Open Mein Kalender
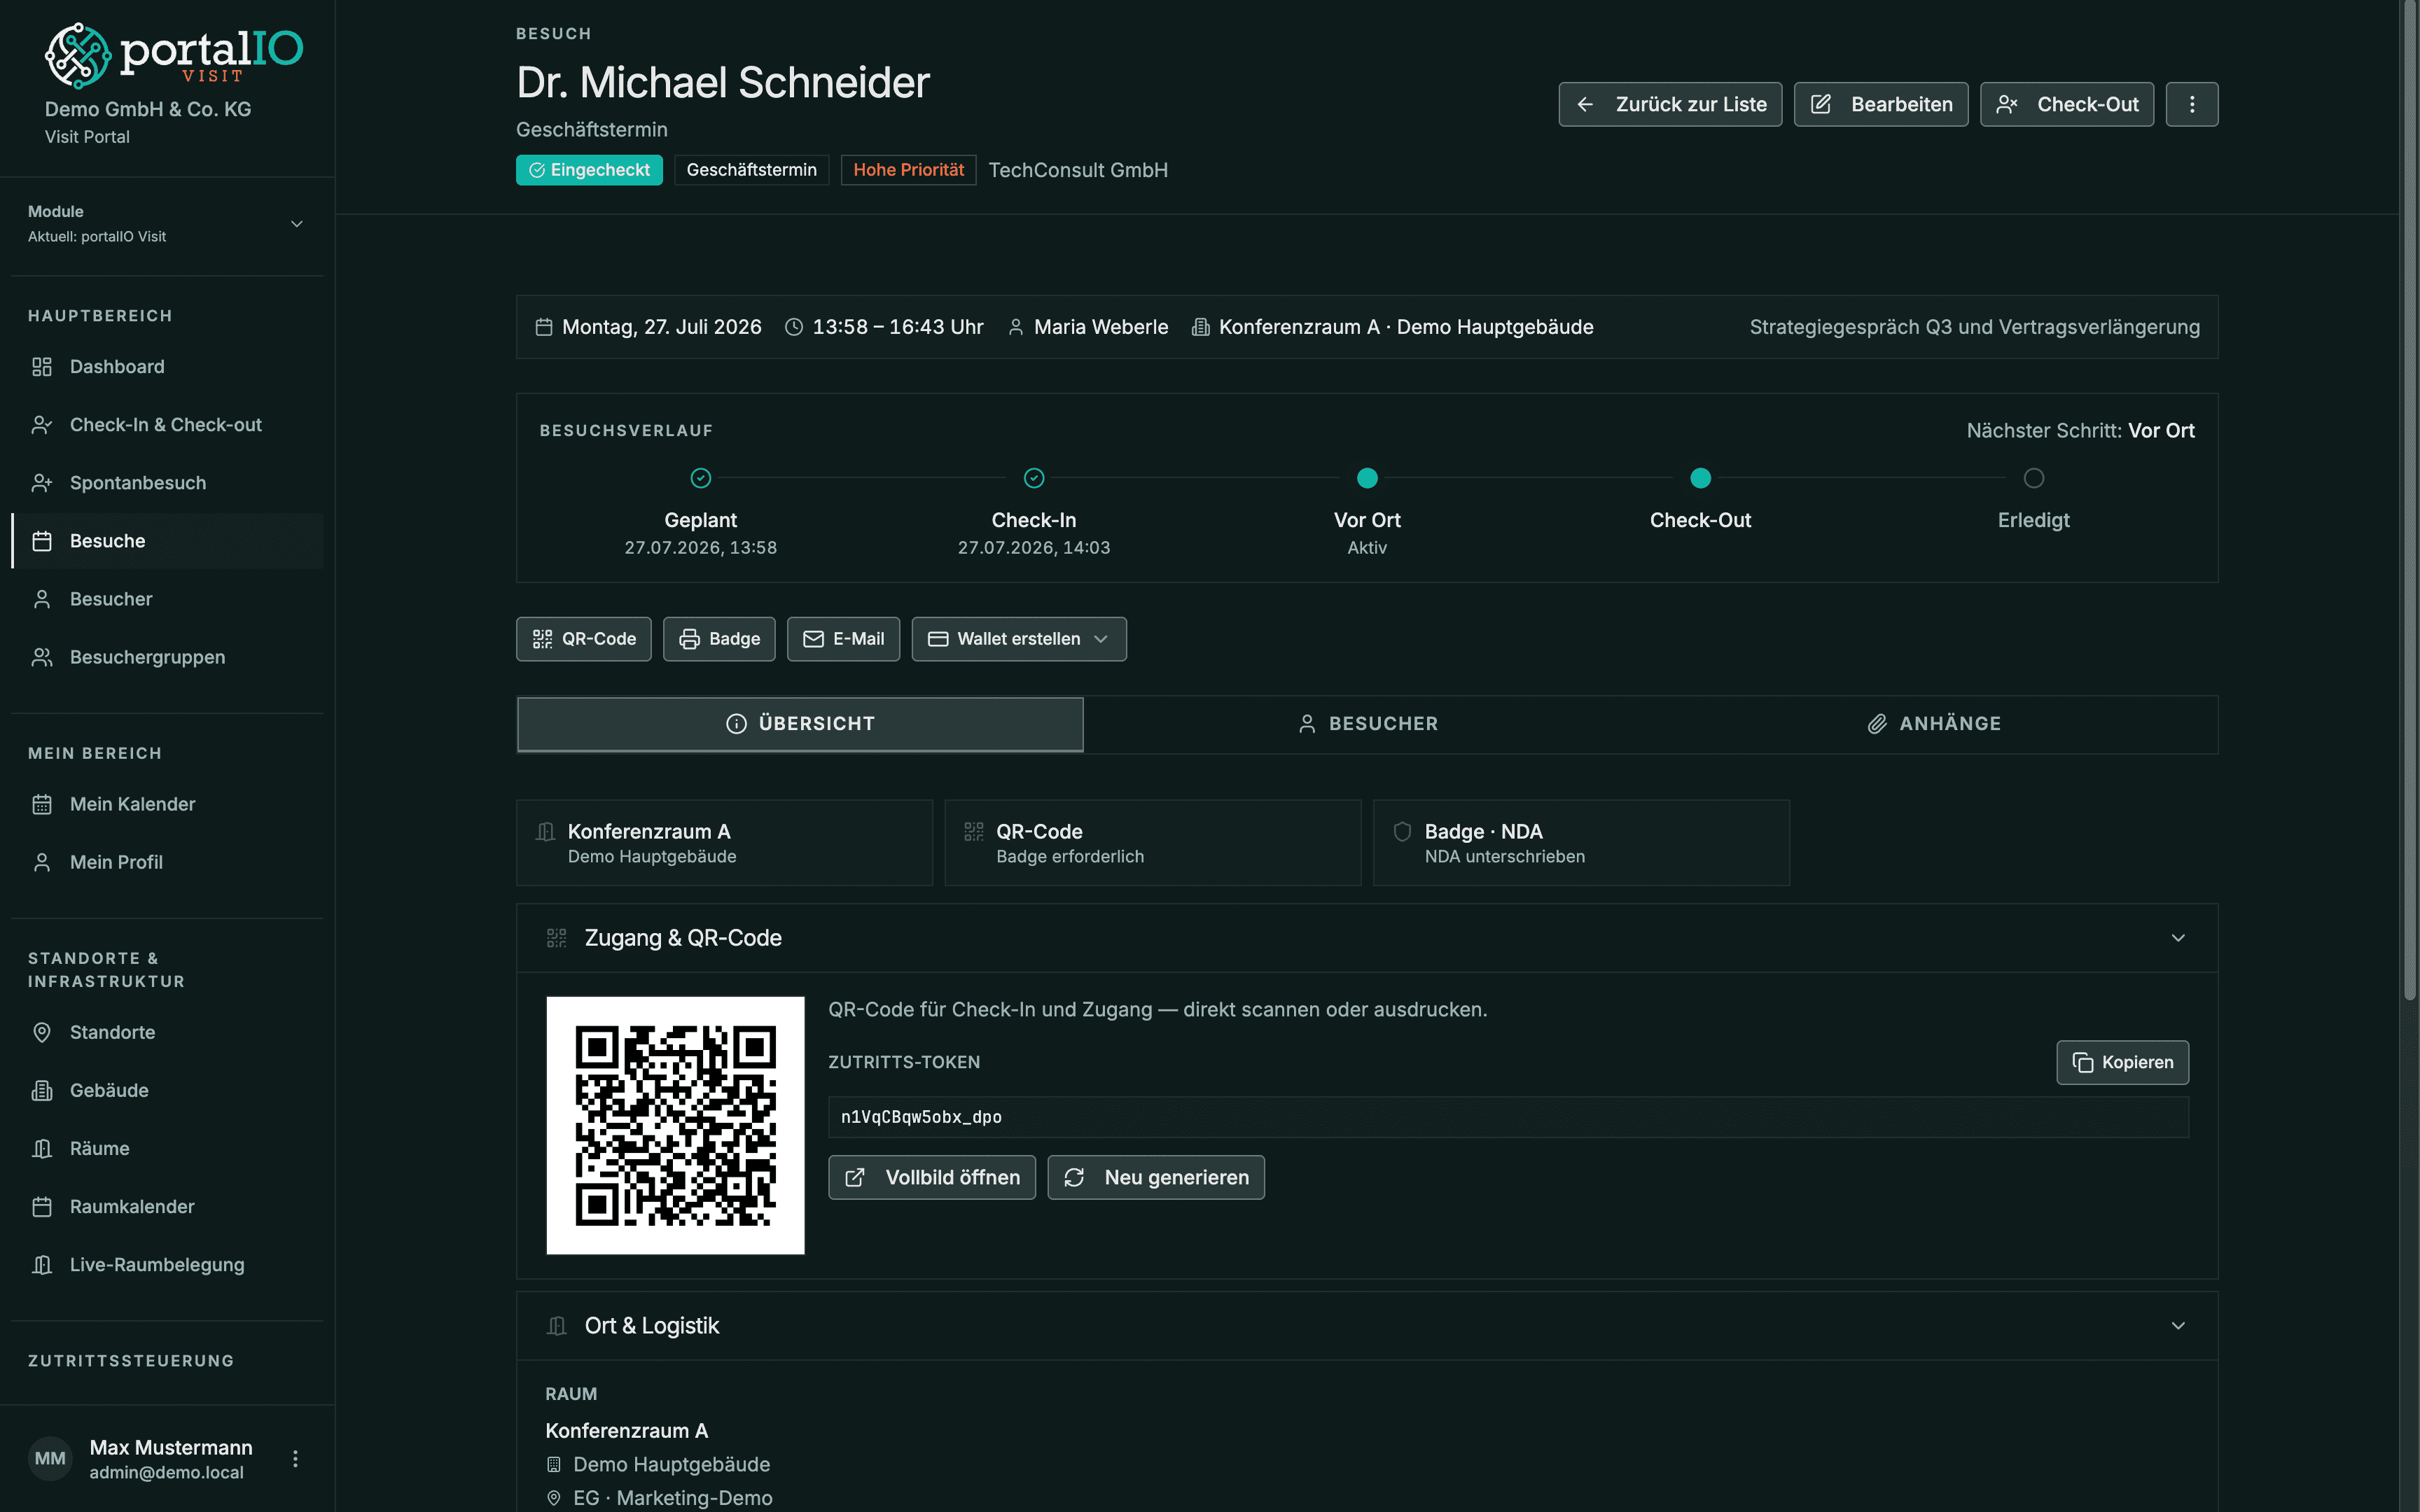Screen dimensions: 2420x1512 167,804
